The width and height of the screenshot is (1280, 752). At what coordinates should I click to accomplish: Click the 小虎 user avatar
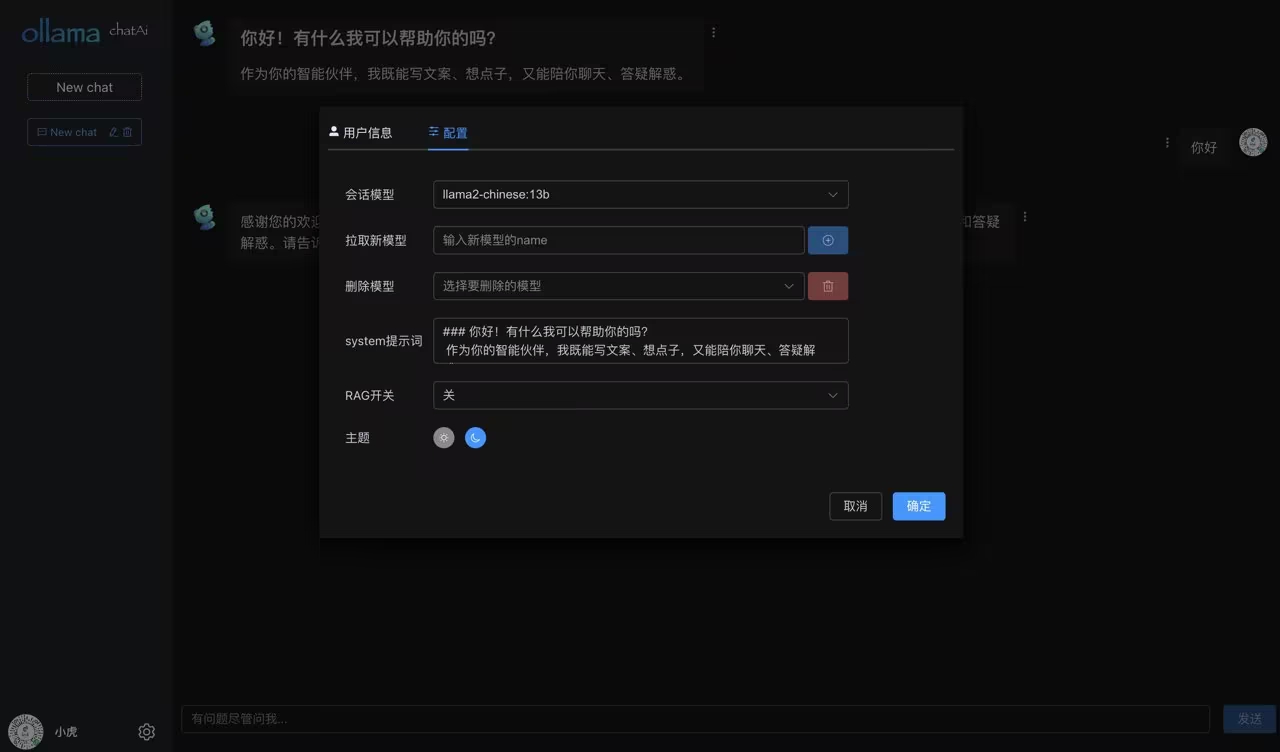point(25,731)
